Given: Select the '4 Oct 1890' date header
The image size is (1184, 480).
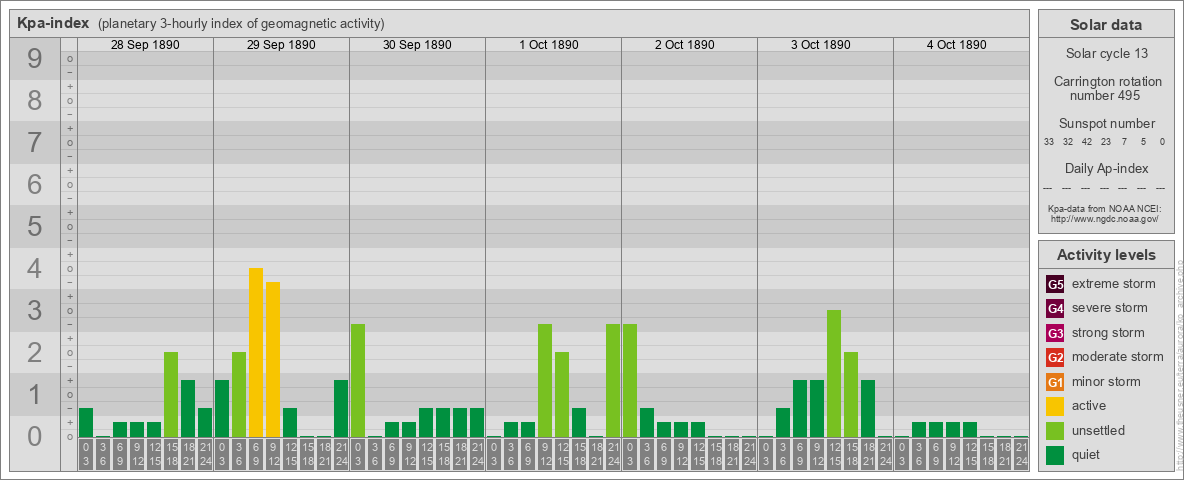Looking at the screenshot, I should point(957,45).
